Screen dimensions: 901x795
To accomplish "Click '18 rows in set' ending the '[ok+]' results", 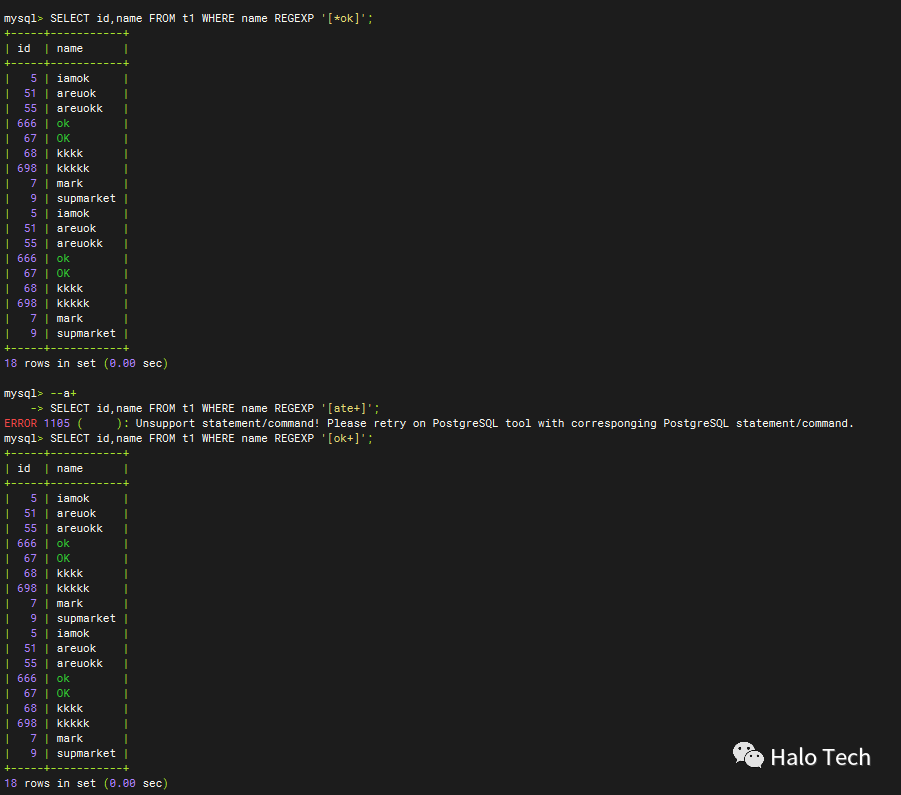I will [50, 784].
